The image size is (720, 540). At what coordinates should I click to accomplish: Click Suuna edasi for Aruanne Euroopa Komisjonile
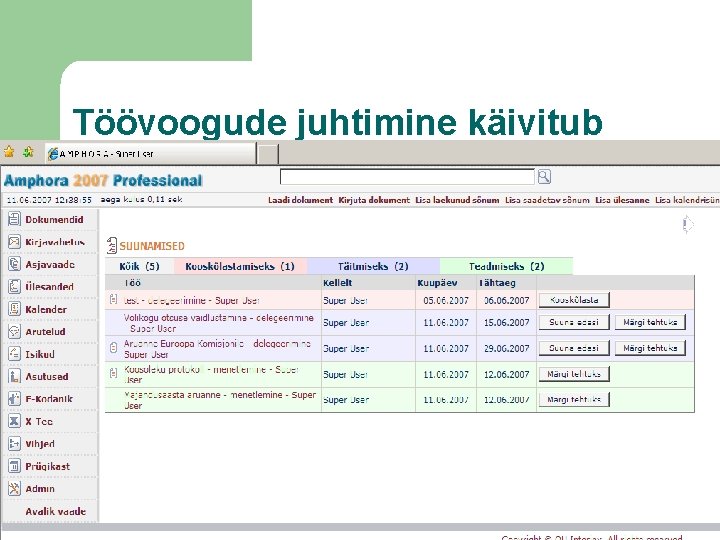click(574, 348)
